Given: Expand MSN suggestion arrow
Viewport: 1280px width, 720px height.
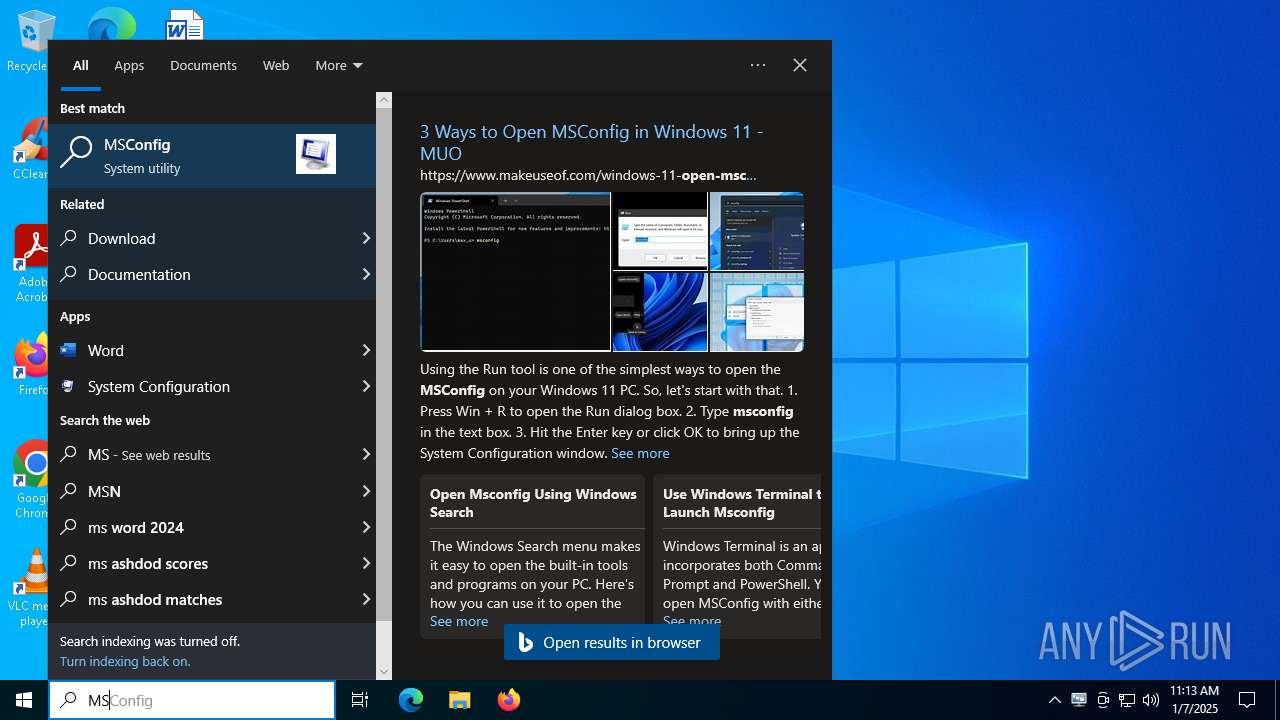Looking at the screenshot, I should (366, 491).
